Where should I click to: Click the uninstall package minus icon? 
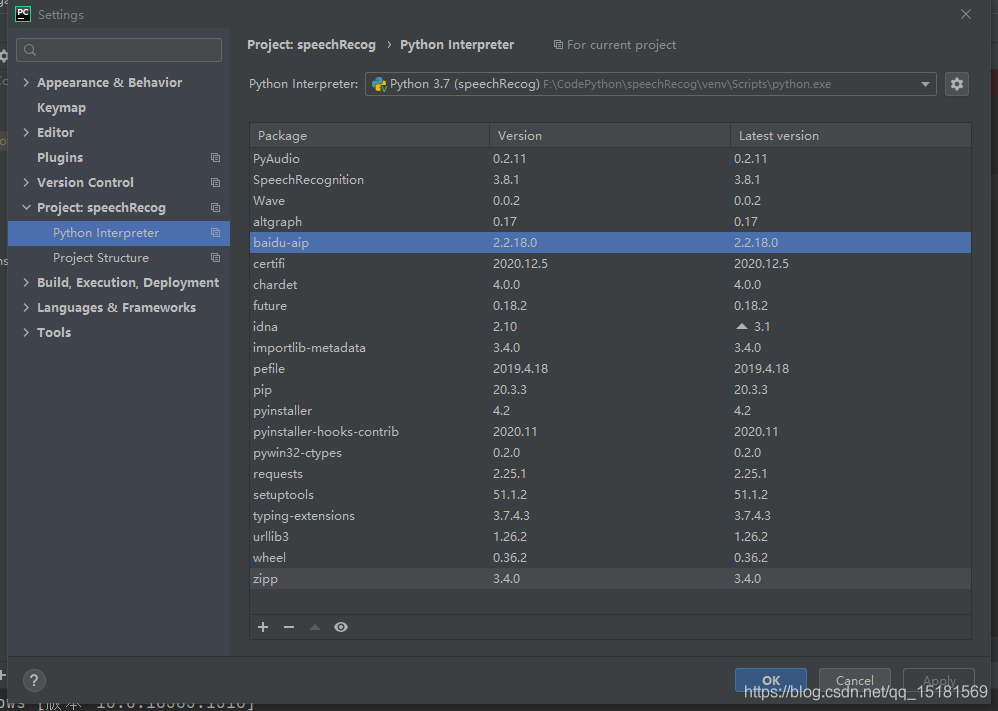289,627
